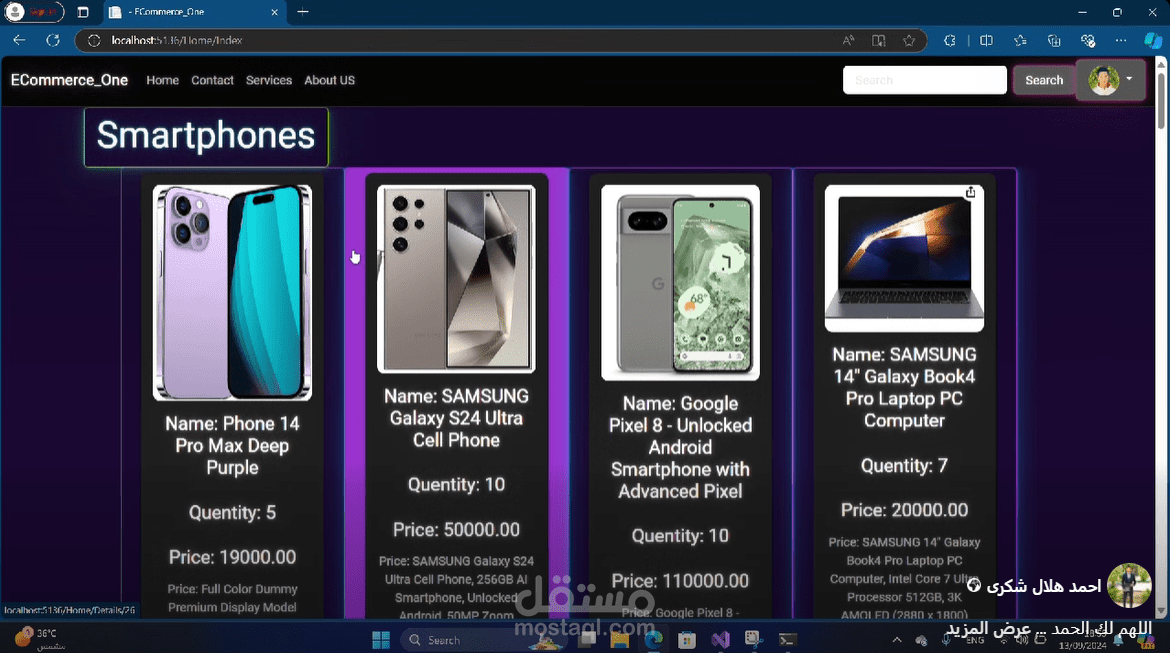This screenshot has height=653, width=1170.
Task: Expand the user avatar dropdown
Action: point(1110,79)
